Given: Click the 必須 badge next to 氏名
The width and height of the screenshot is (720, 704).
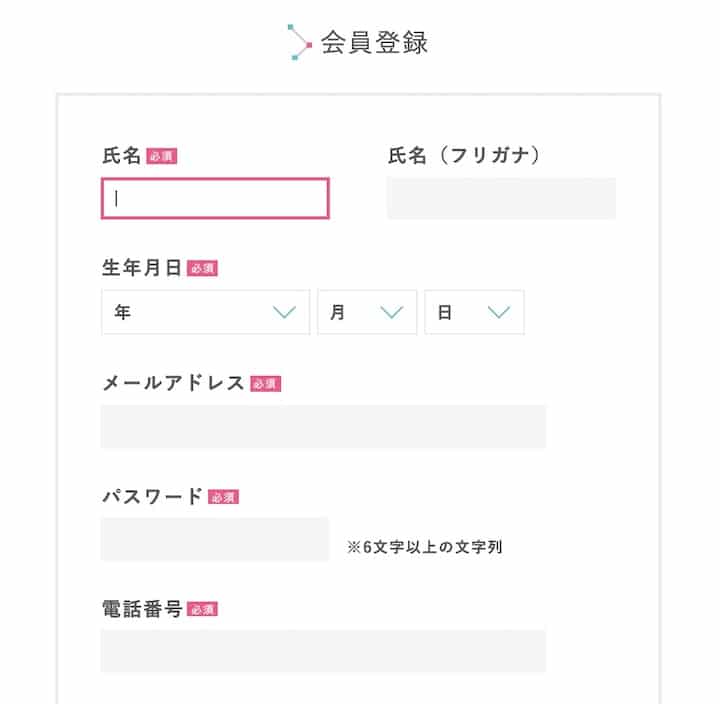Looking at the screenshot, I should click(162, 156).
